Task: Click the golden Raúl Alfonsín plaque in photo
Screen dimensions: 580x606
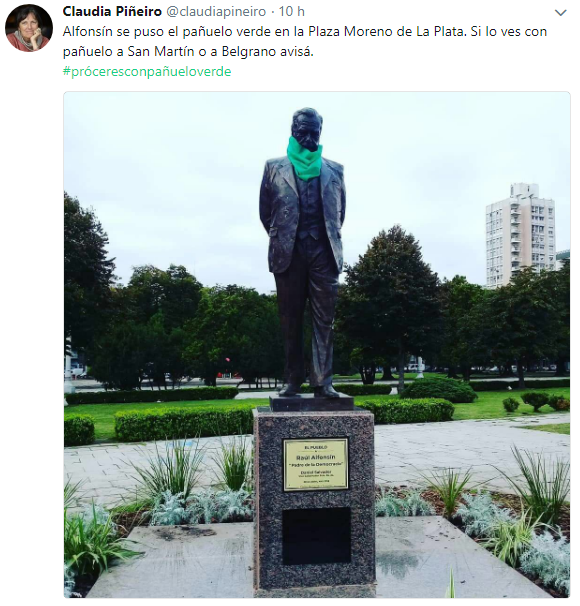Action: coord(316,464)
